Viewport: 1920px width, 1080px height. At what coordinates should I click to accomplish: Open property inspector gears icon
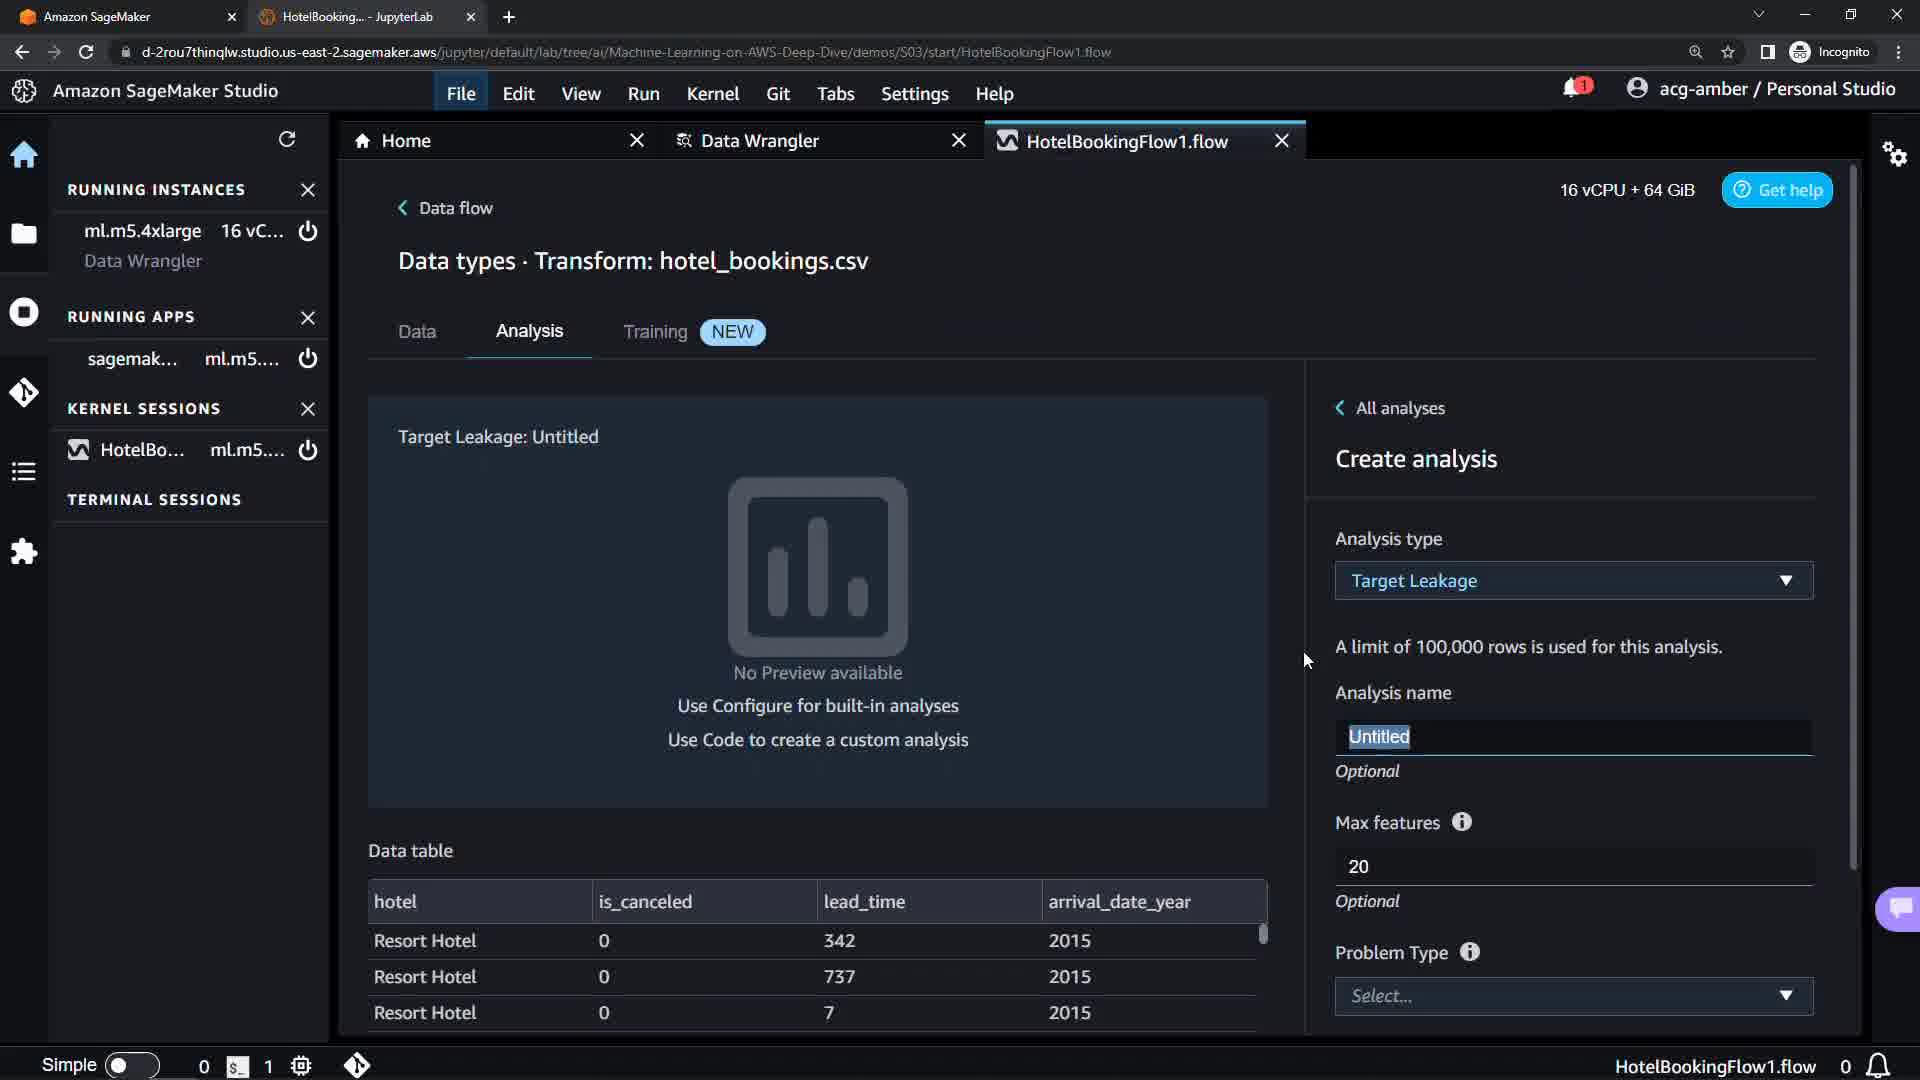click(1894, 154)
